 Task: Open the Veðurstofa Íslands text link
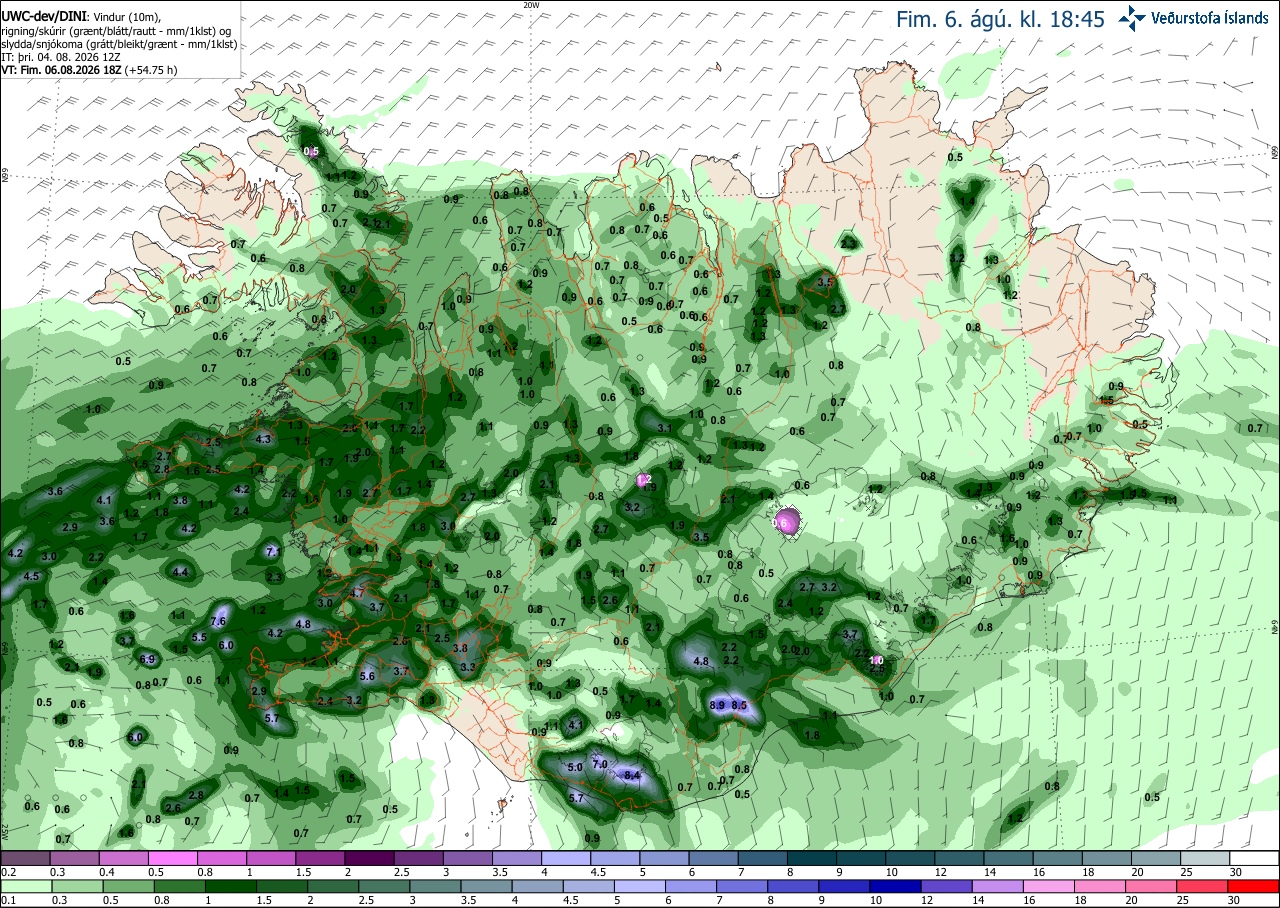pyautogui.click(x=1209, y=18)
